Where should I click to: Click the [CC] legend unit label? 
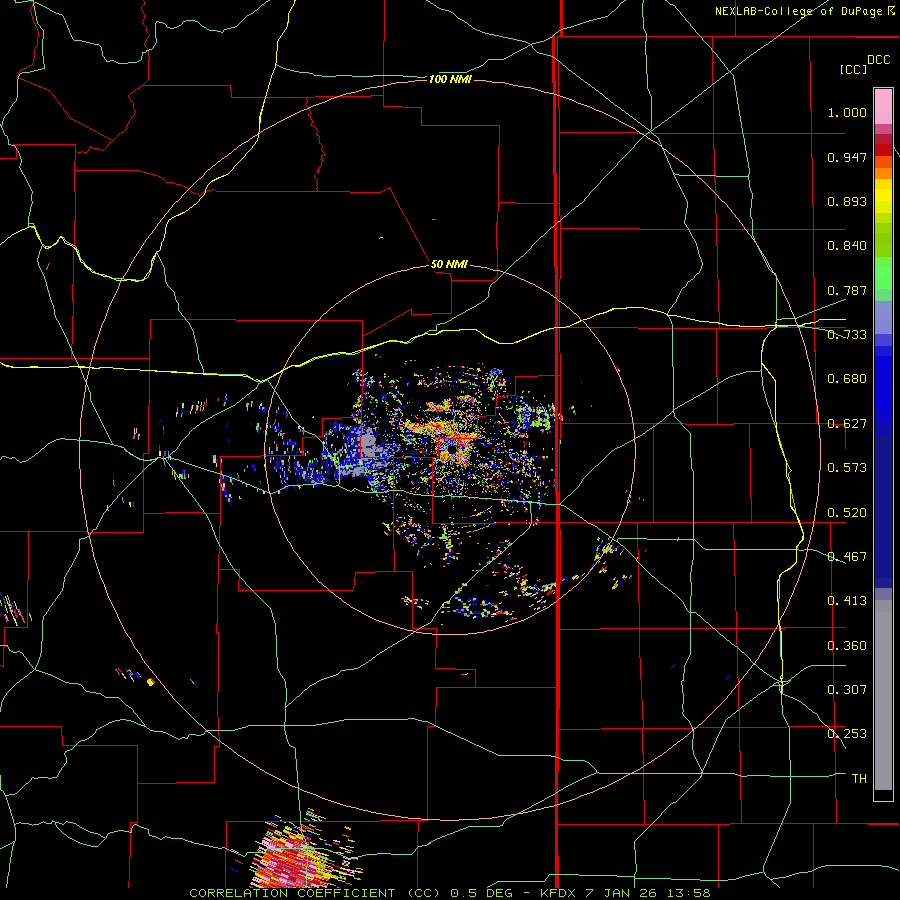(x=853, y=69)
